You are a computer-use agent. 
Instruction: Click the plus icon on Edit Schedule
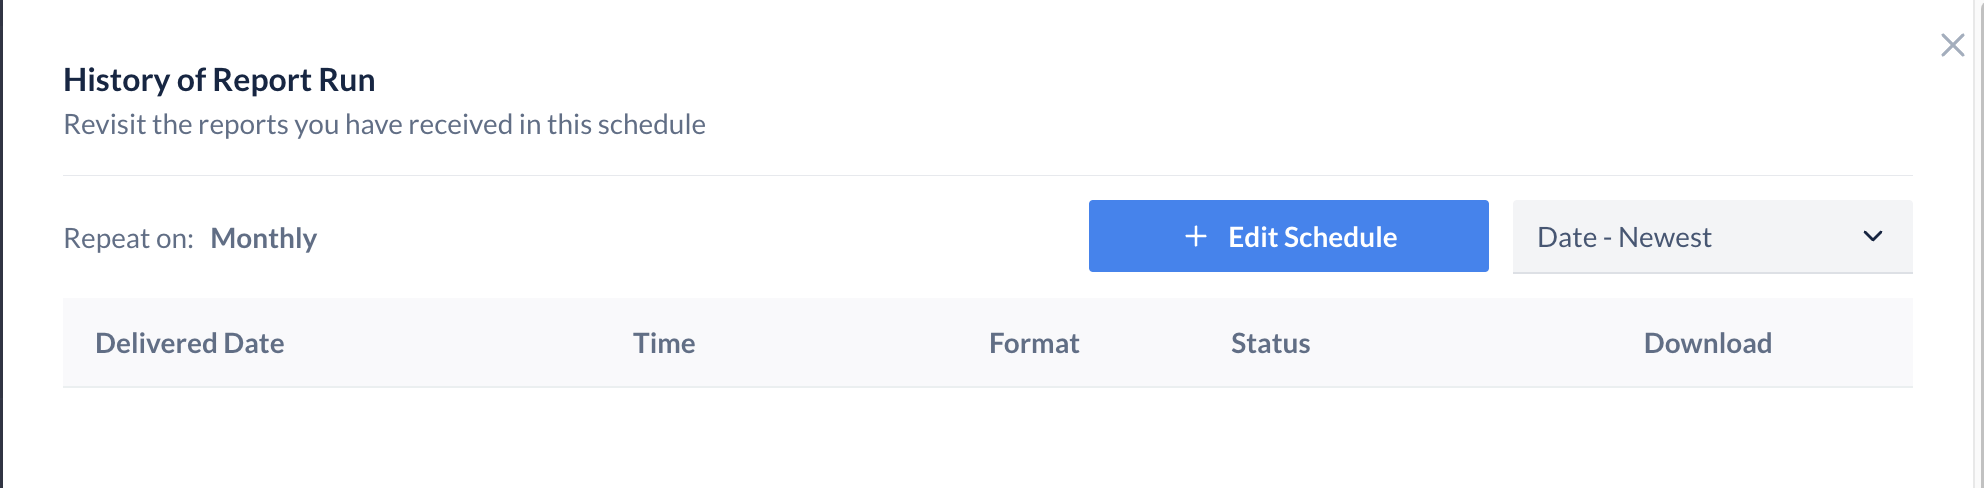(x=1195, y=237)
